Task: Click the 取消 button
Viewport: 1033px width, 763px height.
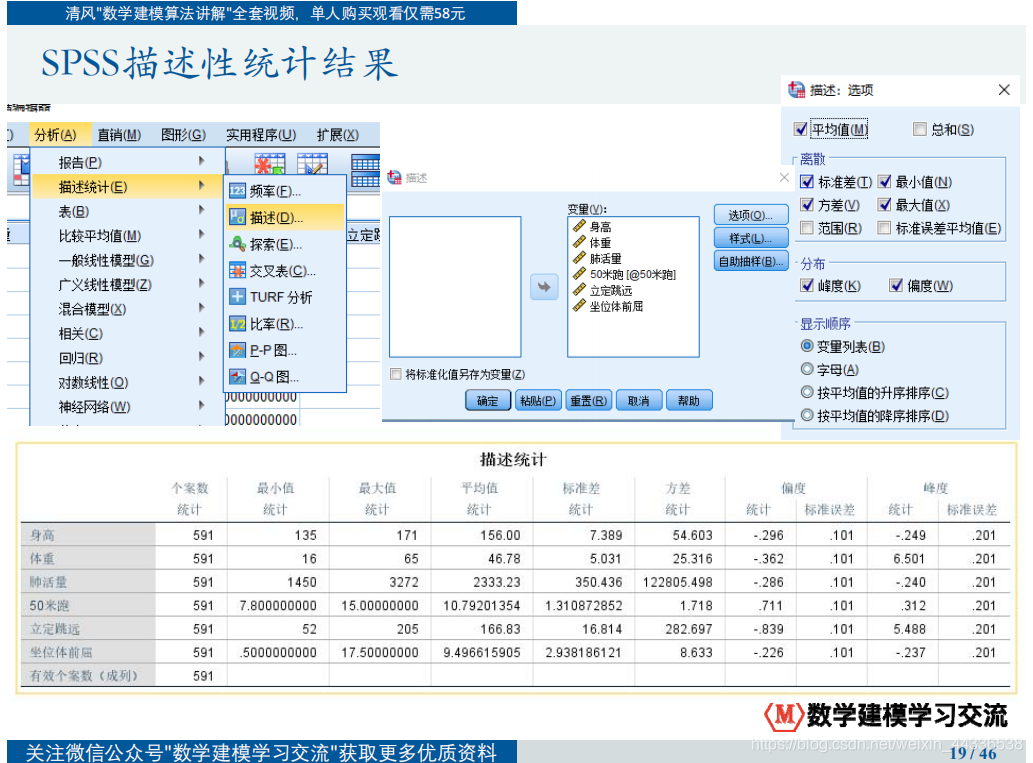Action: [638, 400]
